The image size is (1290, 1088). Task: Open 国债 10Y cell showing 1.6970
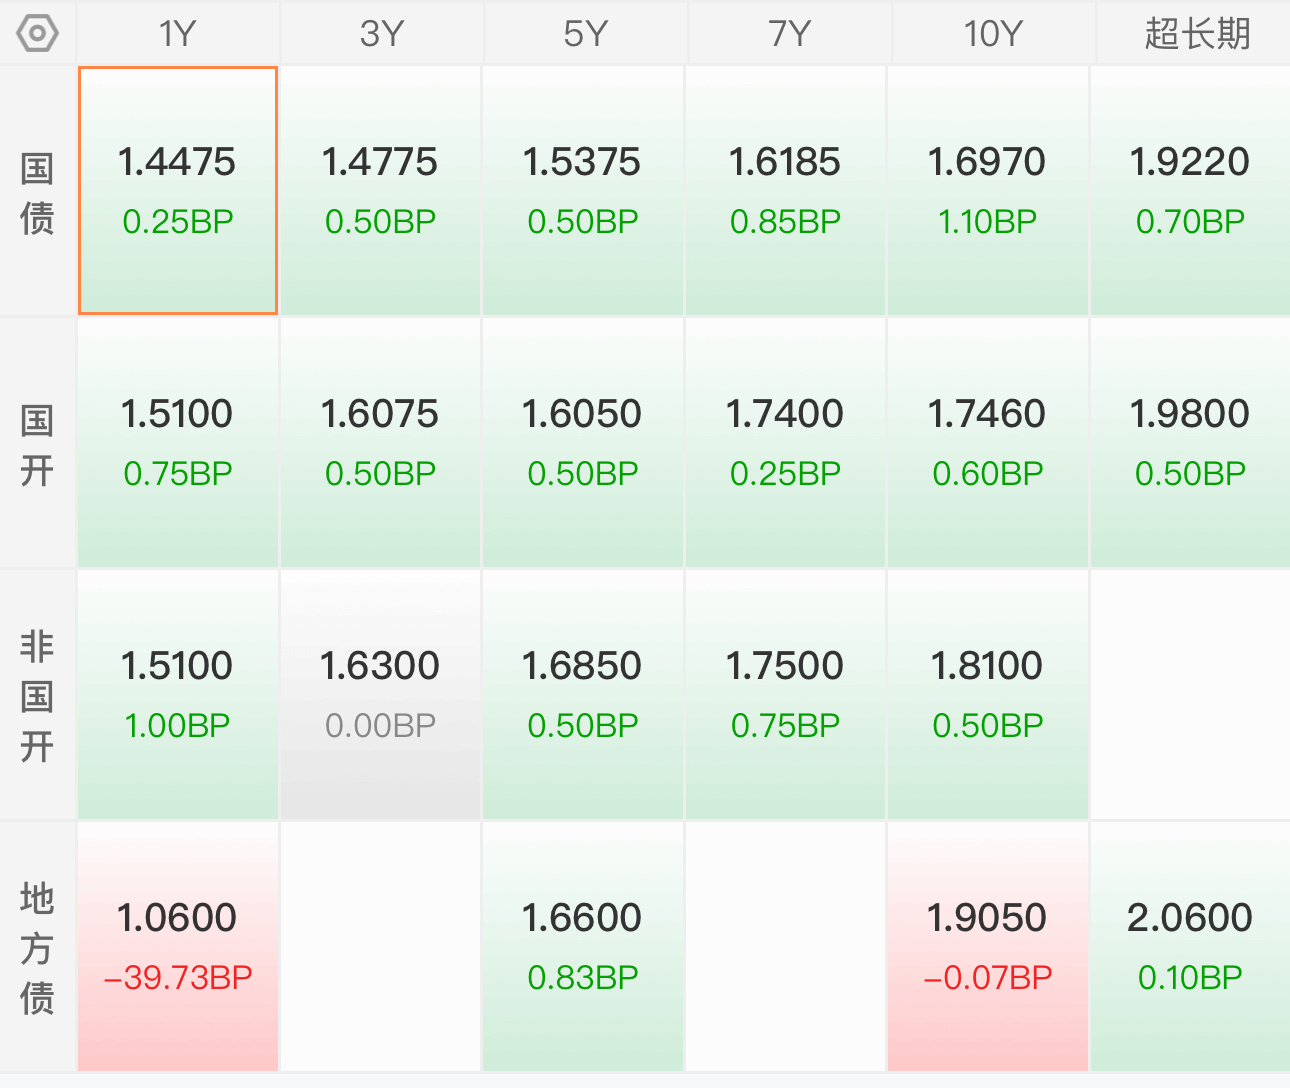(x=987, y=190)
